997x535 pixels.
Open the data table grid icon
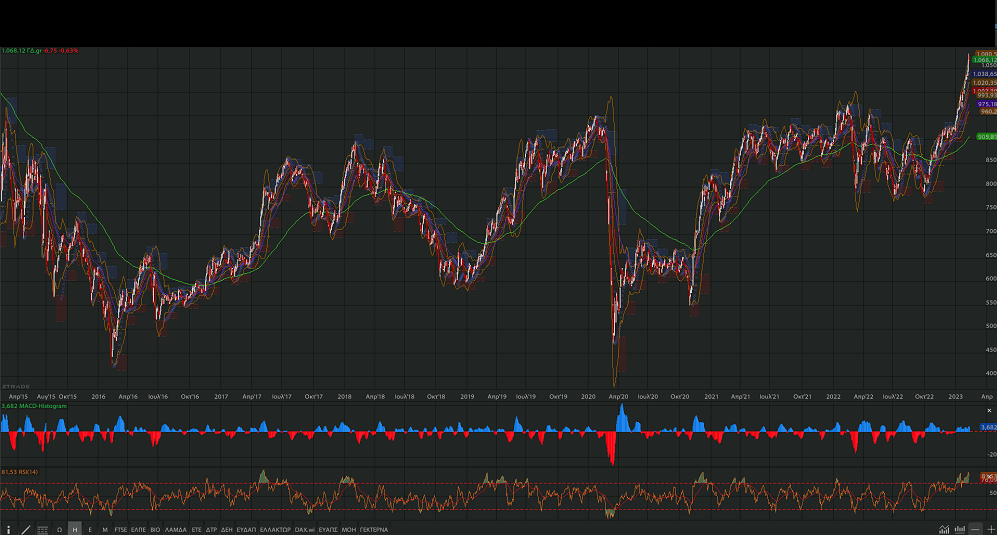click(41, 528)
